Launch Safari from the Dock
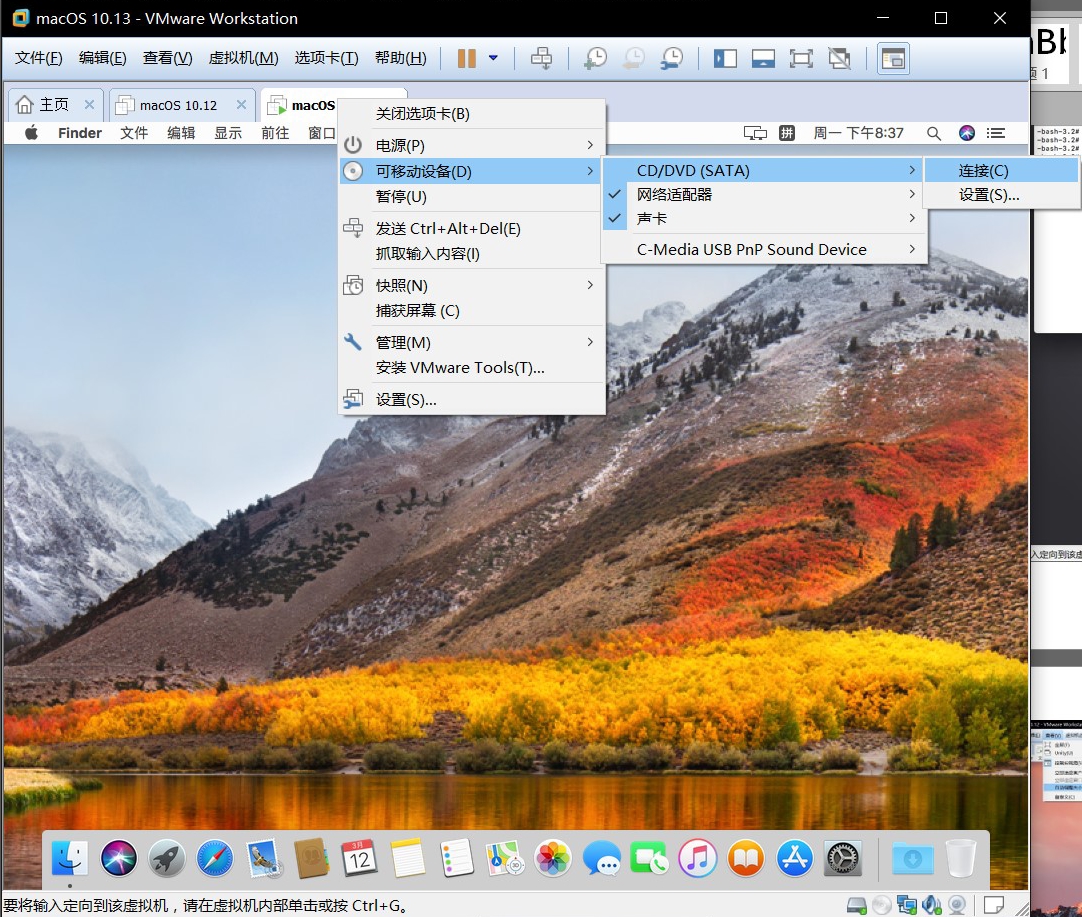This screenshot has width=1082, height=917. coord(215,859)
